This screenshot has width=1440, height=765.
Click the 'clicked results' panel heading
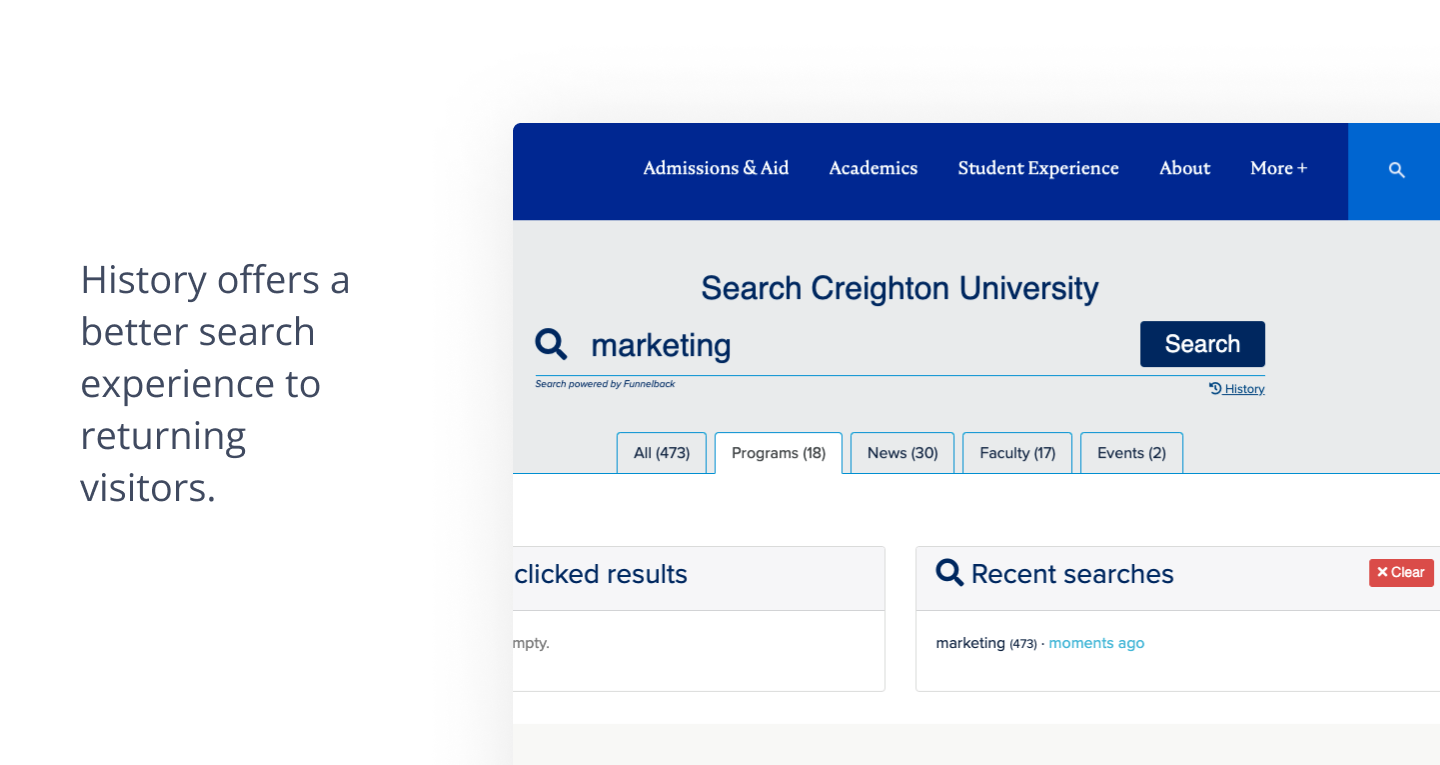tap(601, 574)
